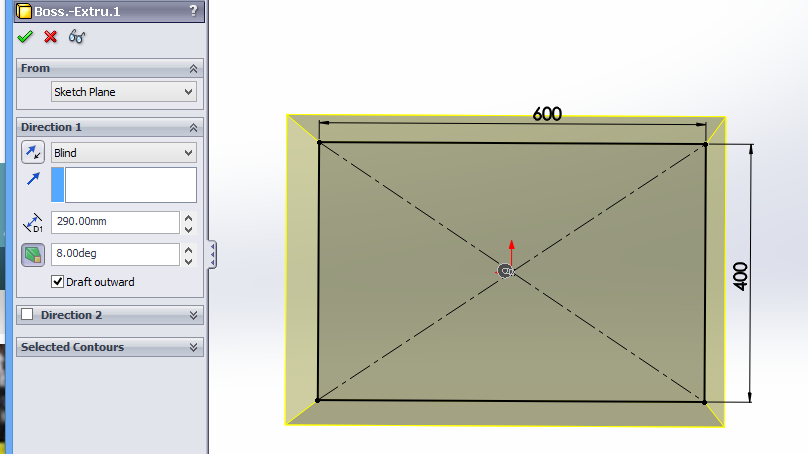Screen dimensions: 808x454
Task: Expand the Direction 2 section chevron
Action: 194,315
